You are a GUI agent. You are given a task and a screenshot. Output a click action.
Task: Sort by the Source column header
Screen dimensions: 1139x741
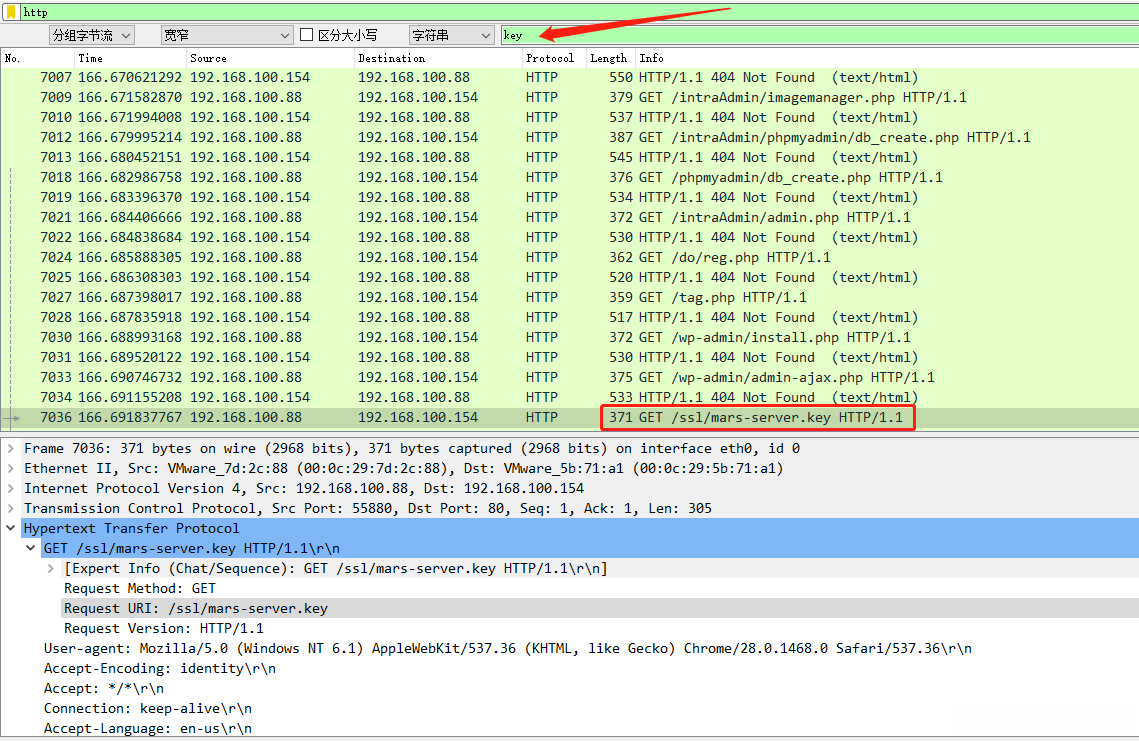(269, 58)
